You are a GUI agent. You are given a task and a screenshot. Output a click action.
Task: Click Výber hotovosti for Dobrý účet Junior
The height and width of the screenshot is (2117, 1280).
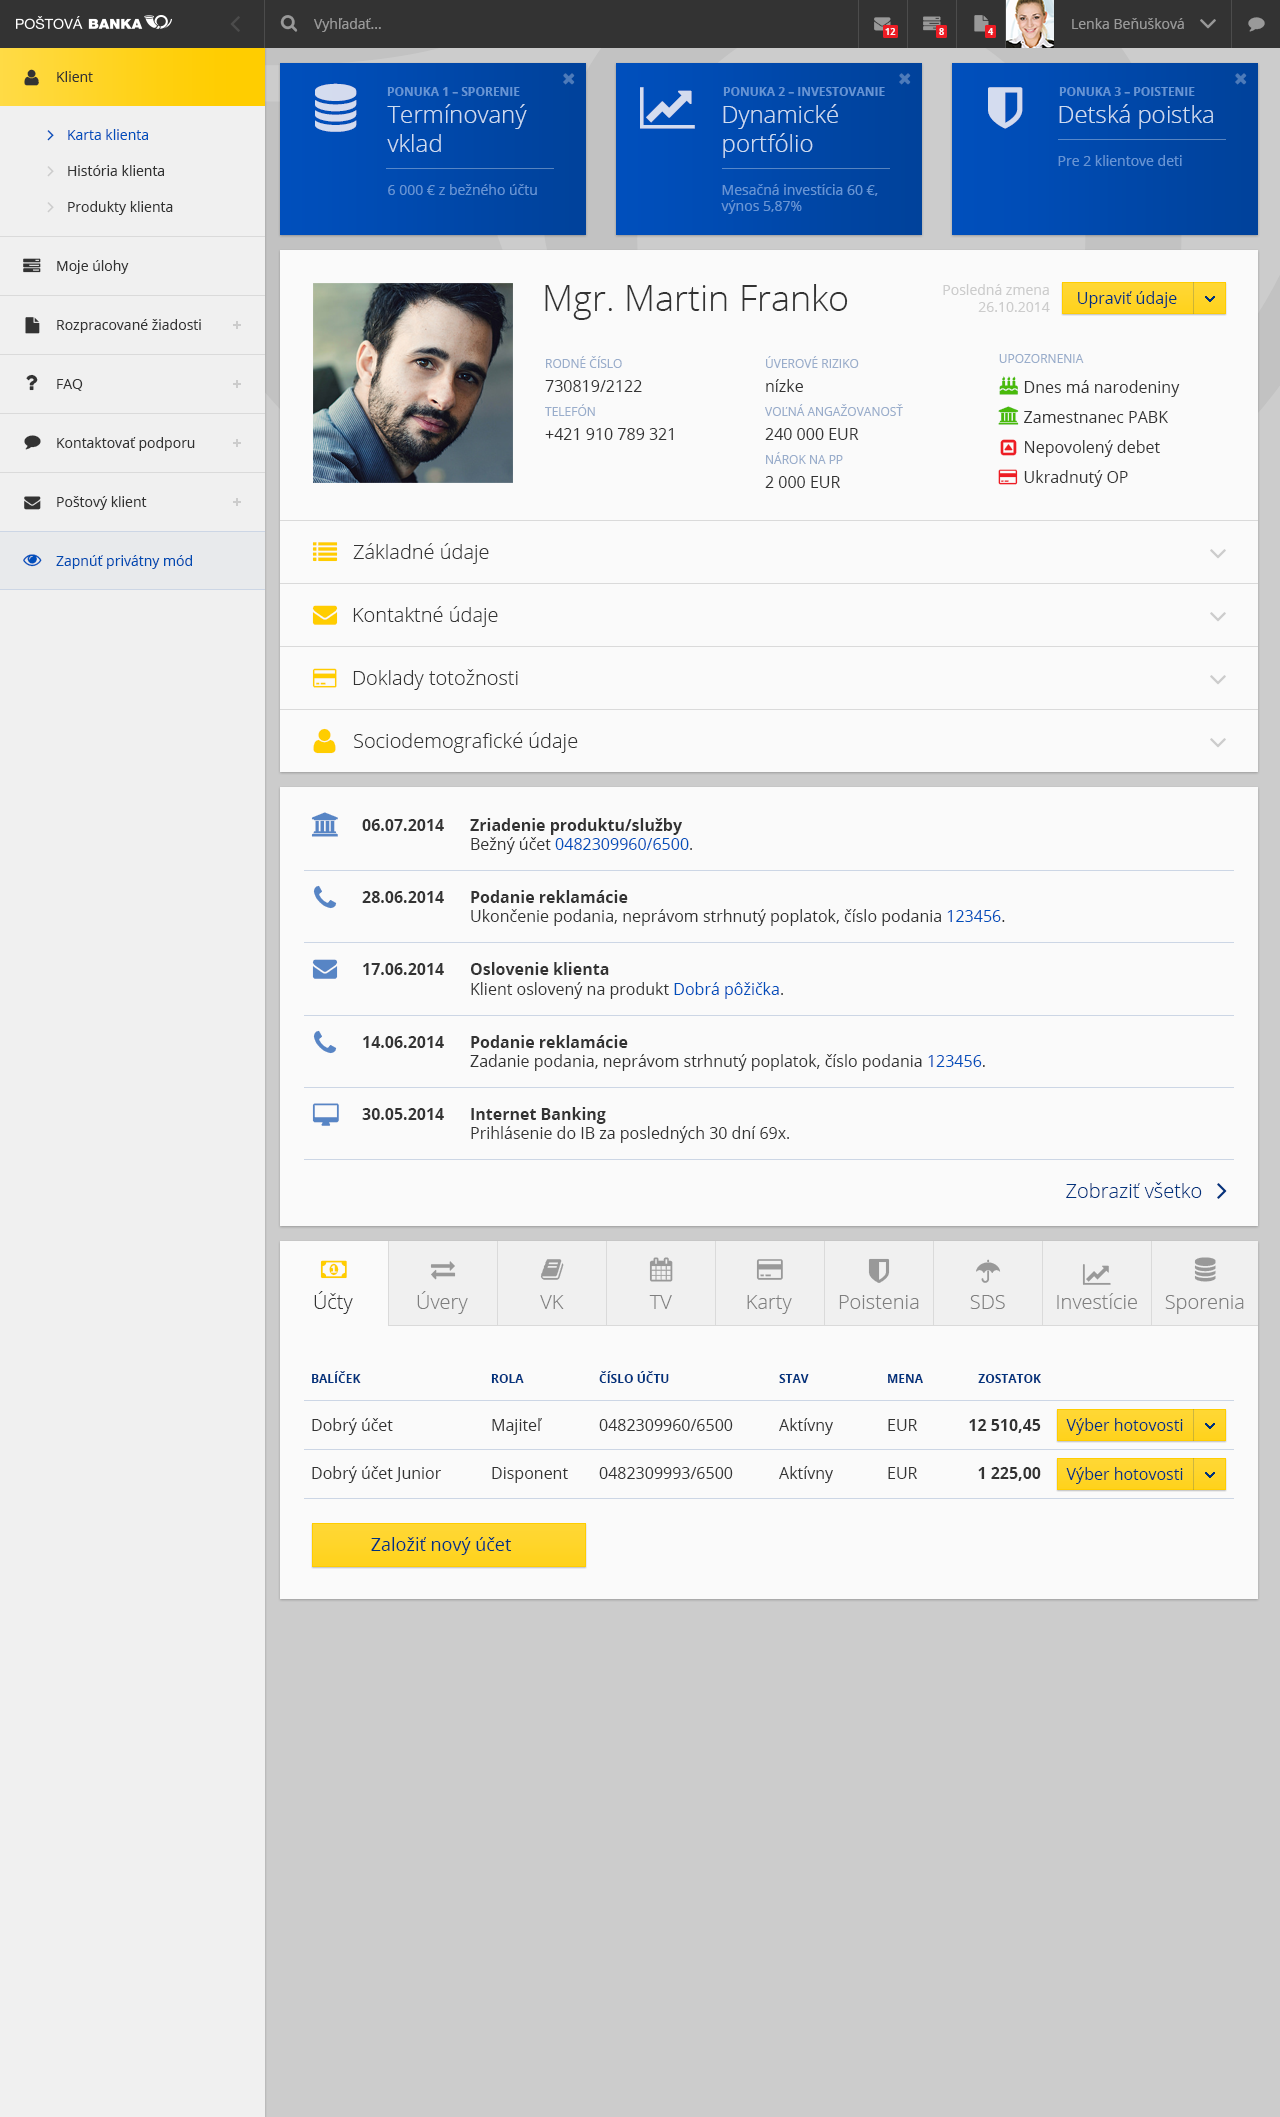tap(1125, 1474)
